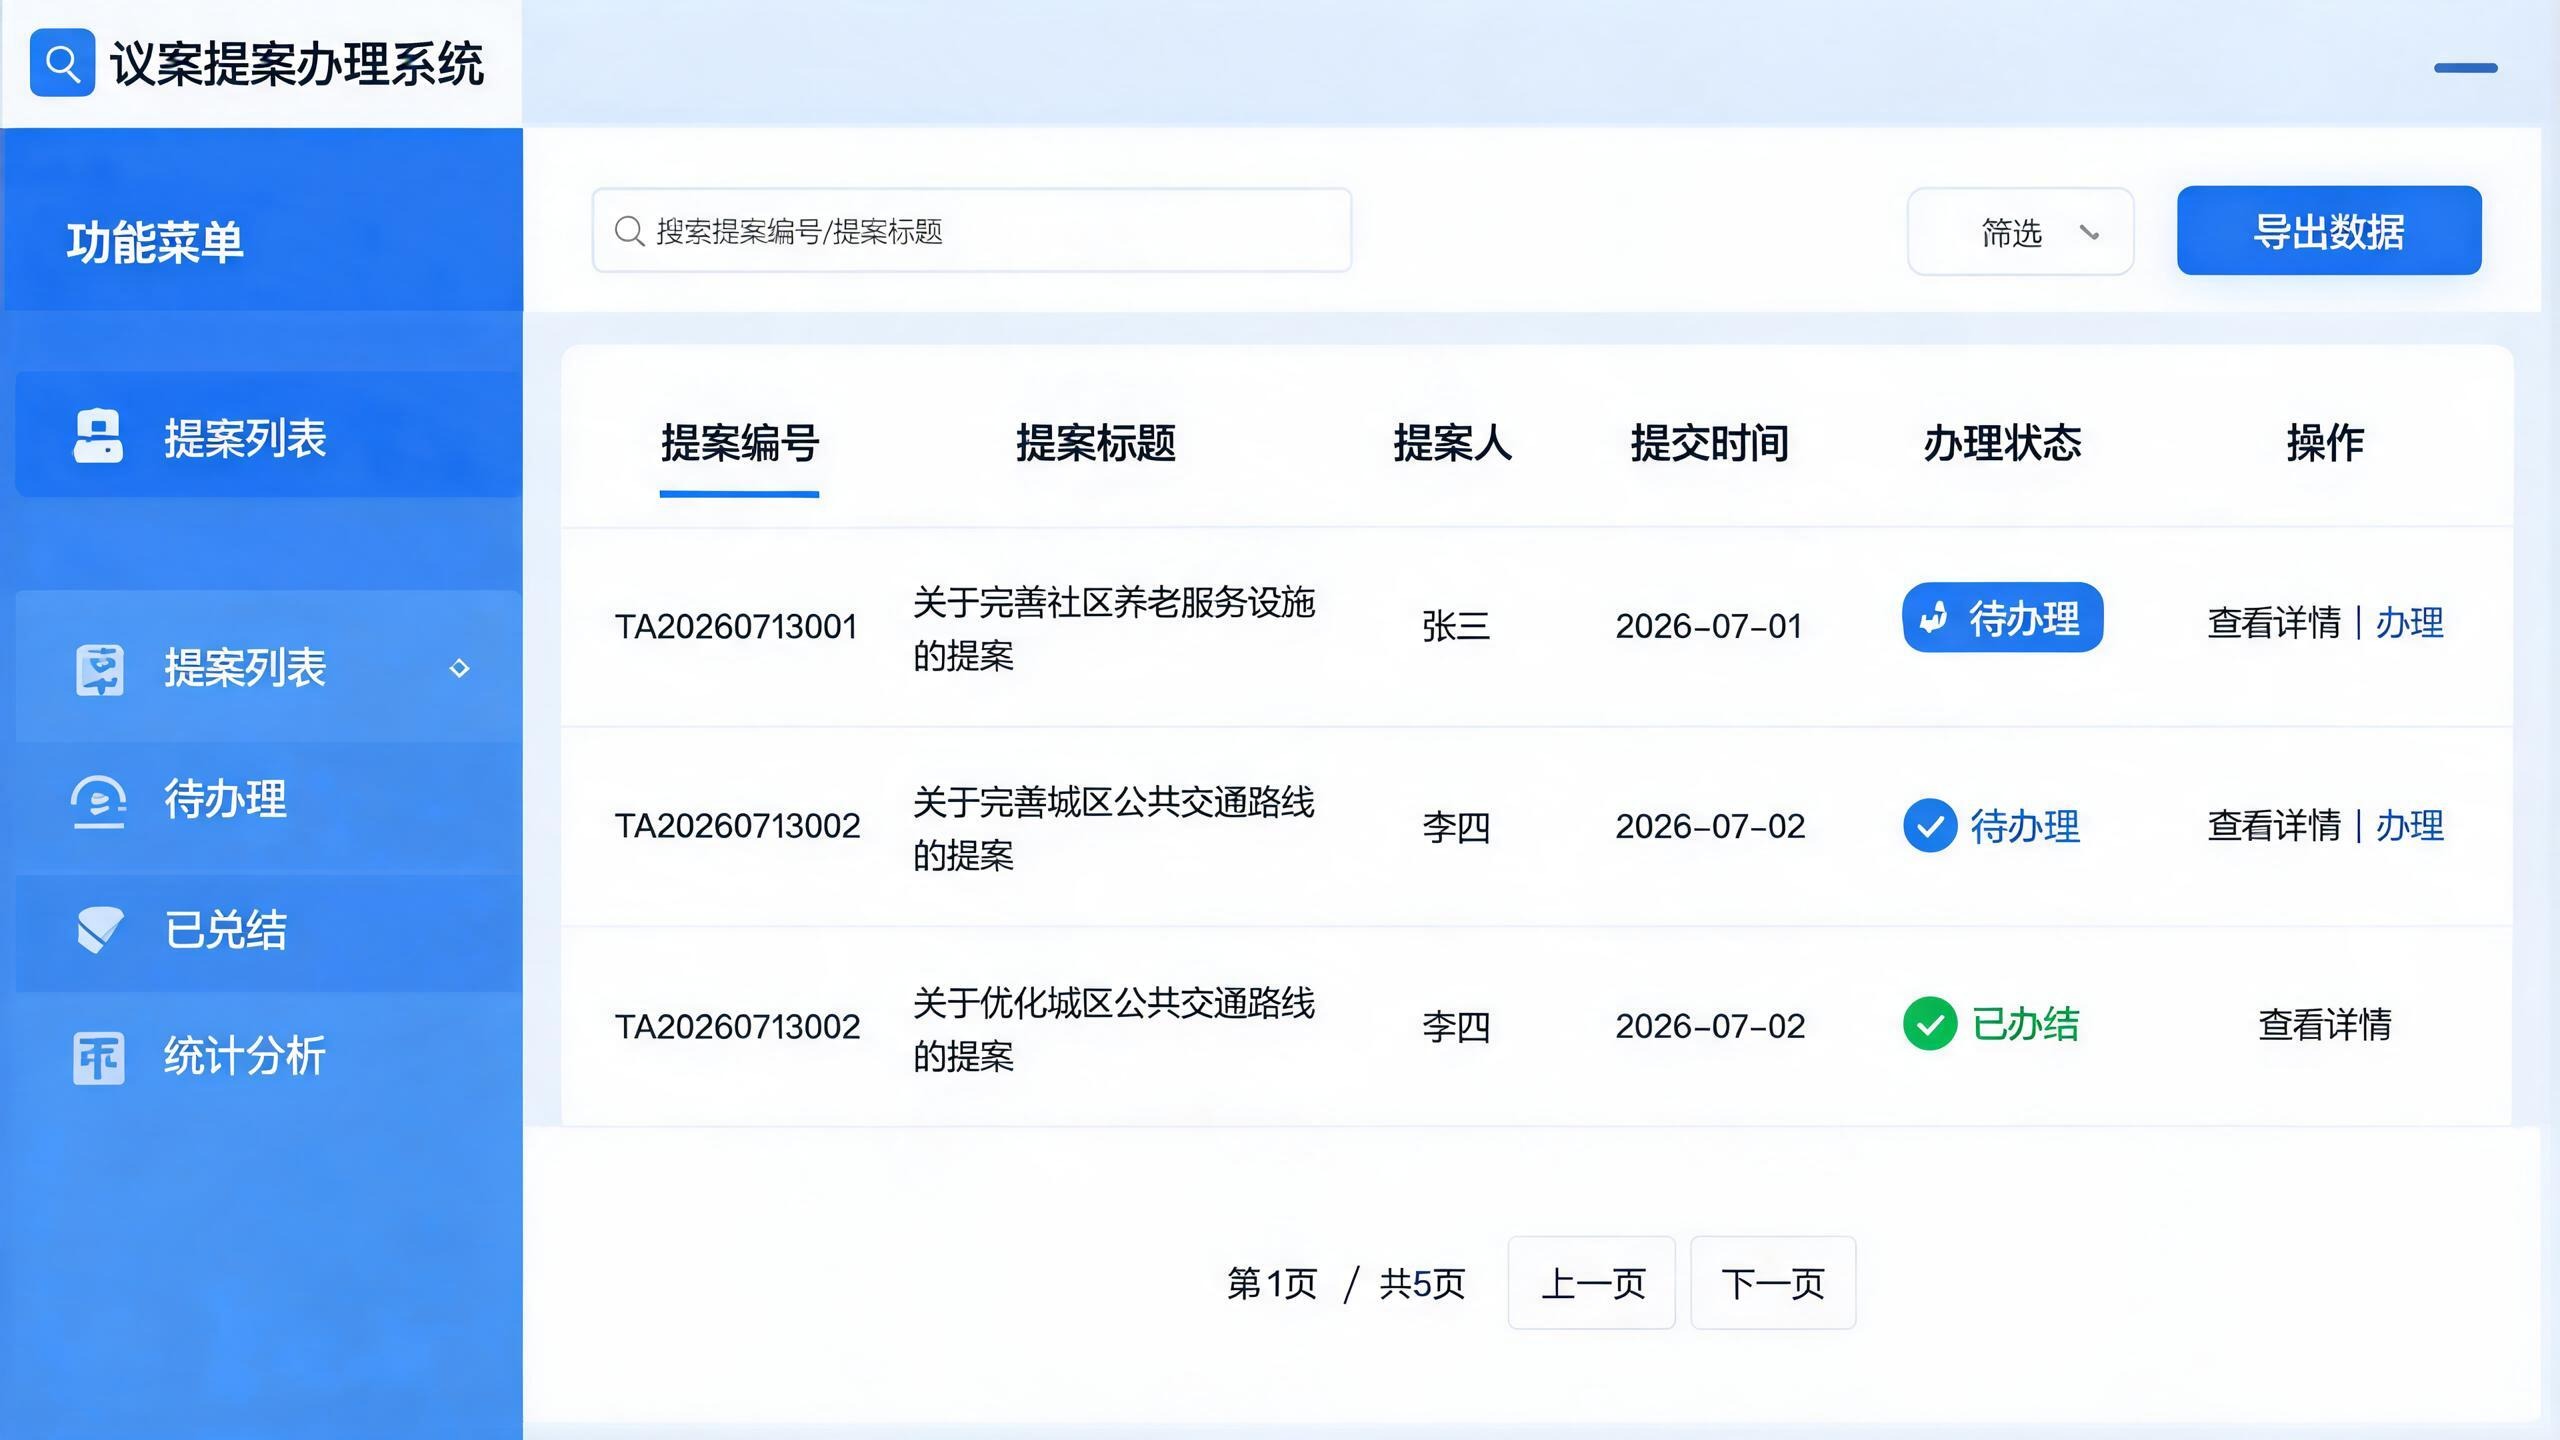
Task: Click title 关于完善社区养老服务设施的提案
Action: tap(1114, 629)
